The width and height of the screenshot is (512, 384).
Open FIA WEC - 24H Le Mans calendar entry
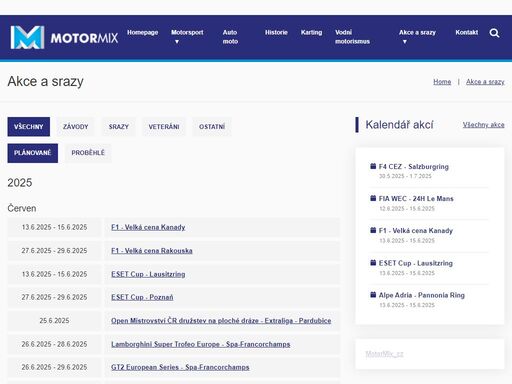point(416,198)
